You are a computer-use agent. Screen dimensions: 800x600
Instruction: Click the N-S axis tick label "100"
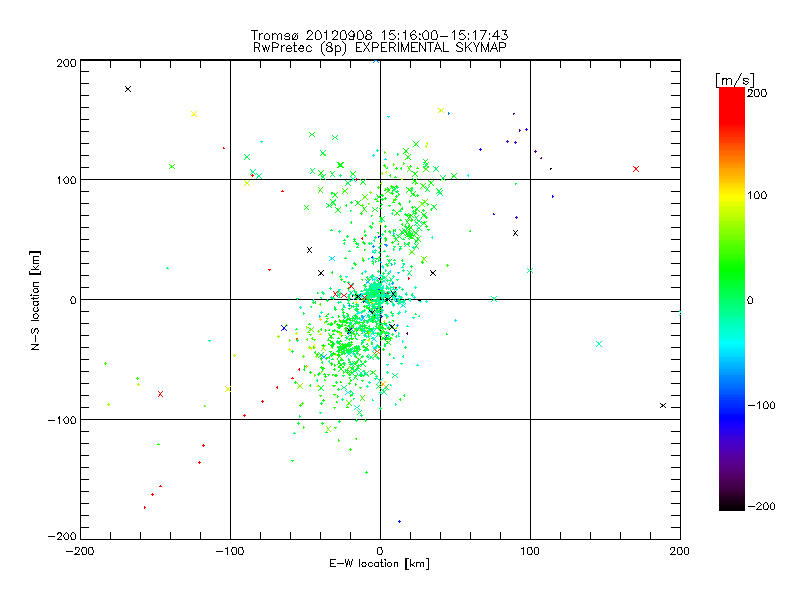click(x=66, y=180)
